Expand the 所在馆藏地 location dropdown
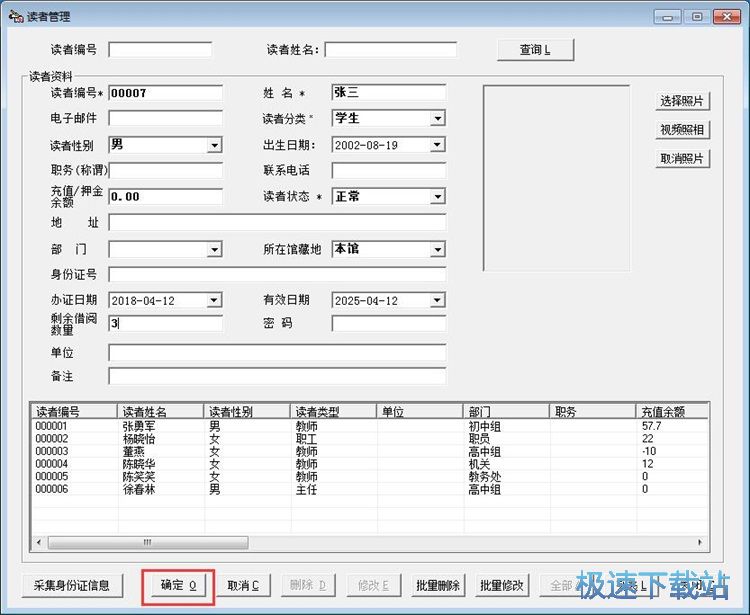The image size is (750, 615). [438, 250]
